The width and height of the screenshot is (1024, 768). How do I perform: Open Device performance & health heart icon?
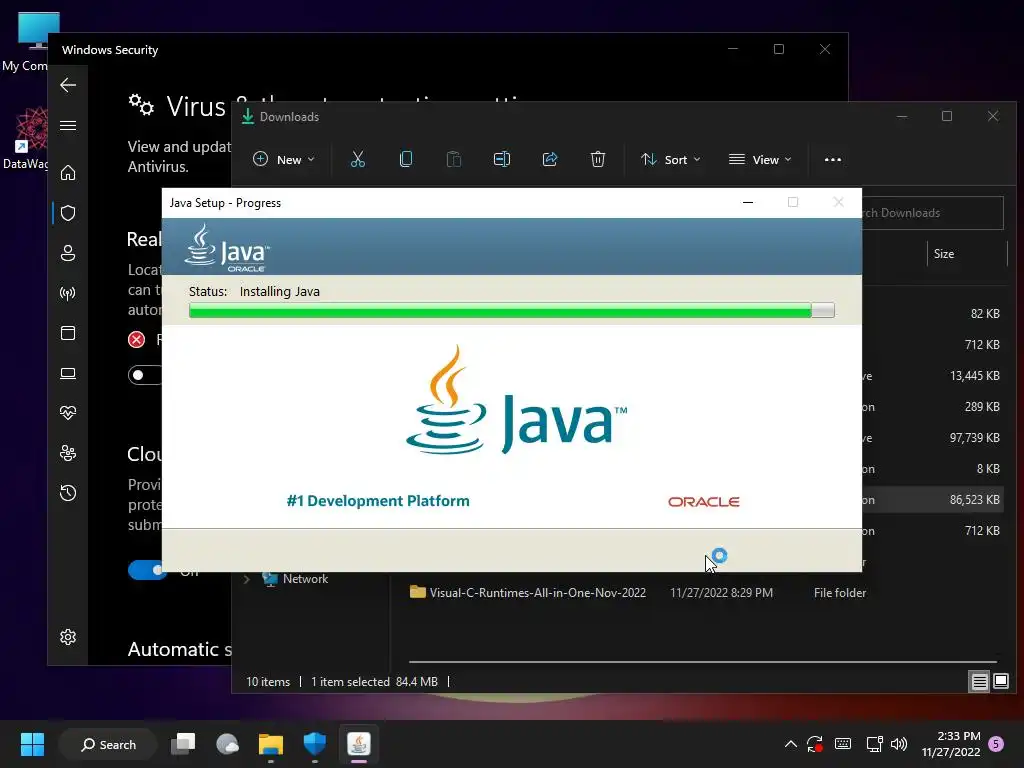[x=68, y=413]
